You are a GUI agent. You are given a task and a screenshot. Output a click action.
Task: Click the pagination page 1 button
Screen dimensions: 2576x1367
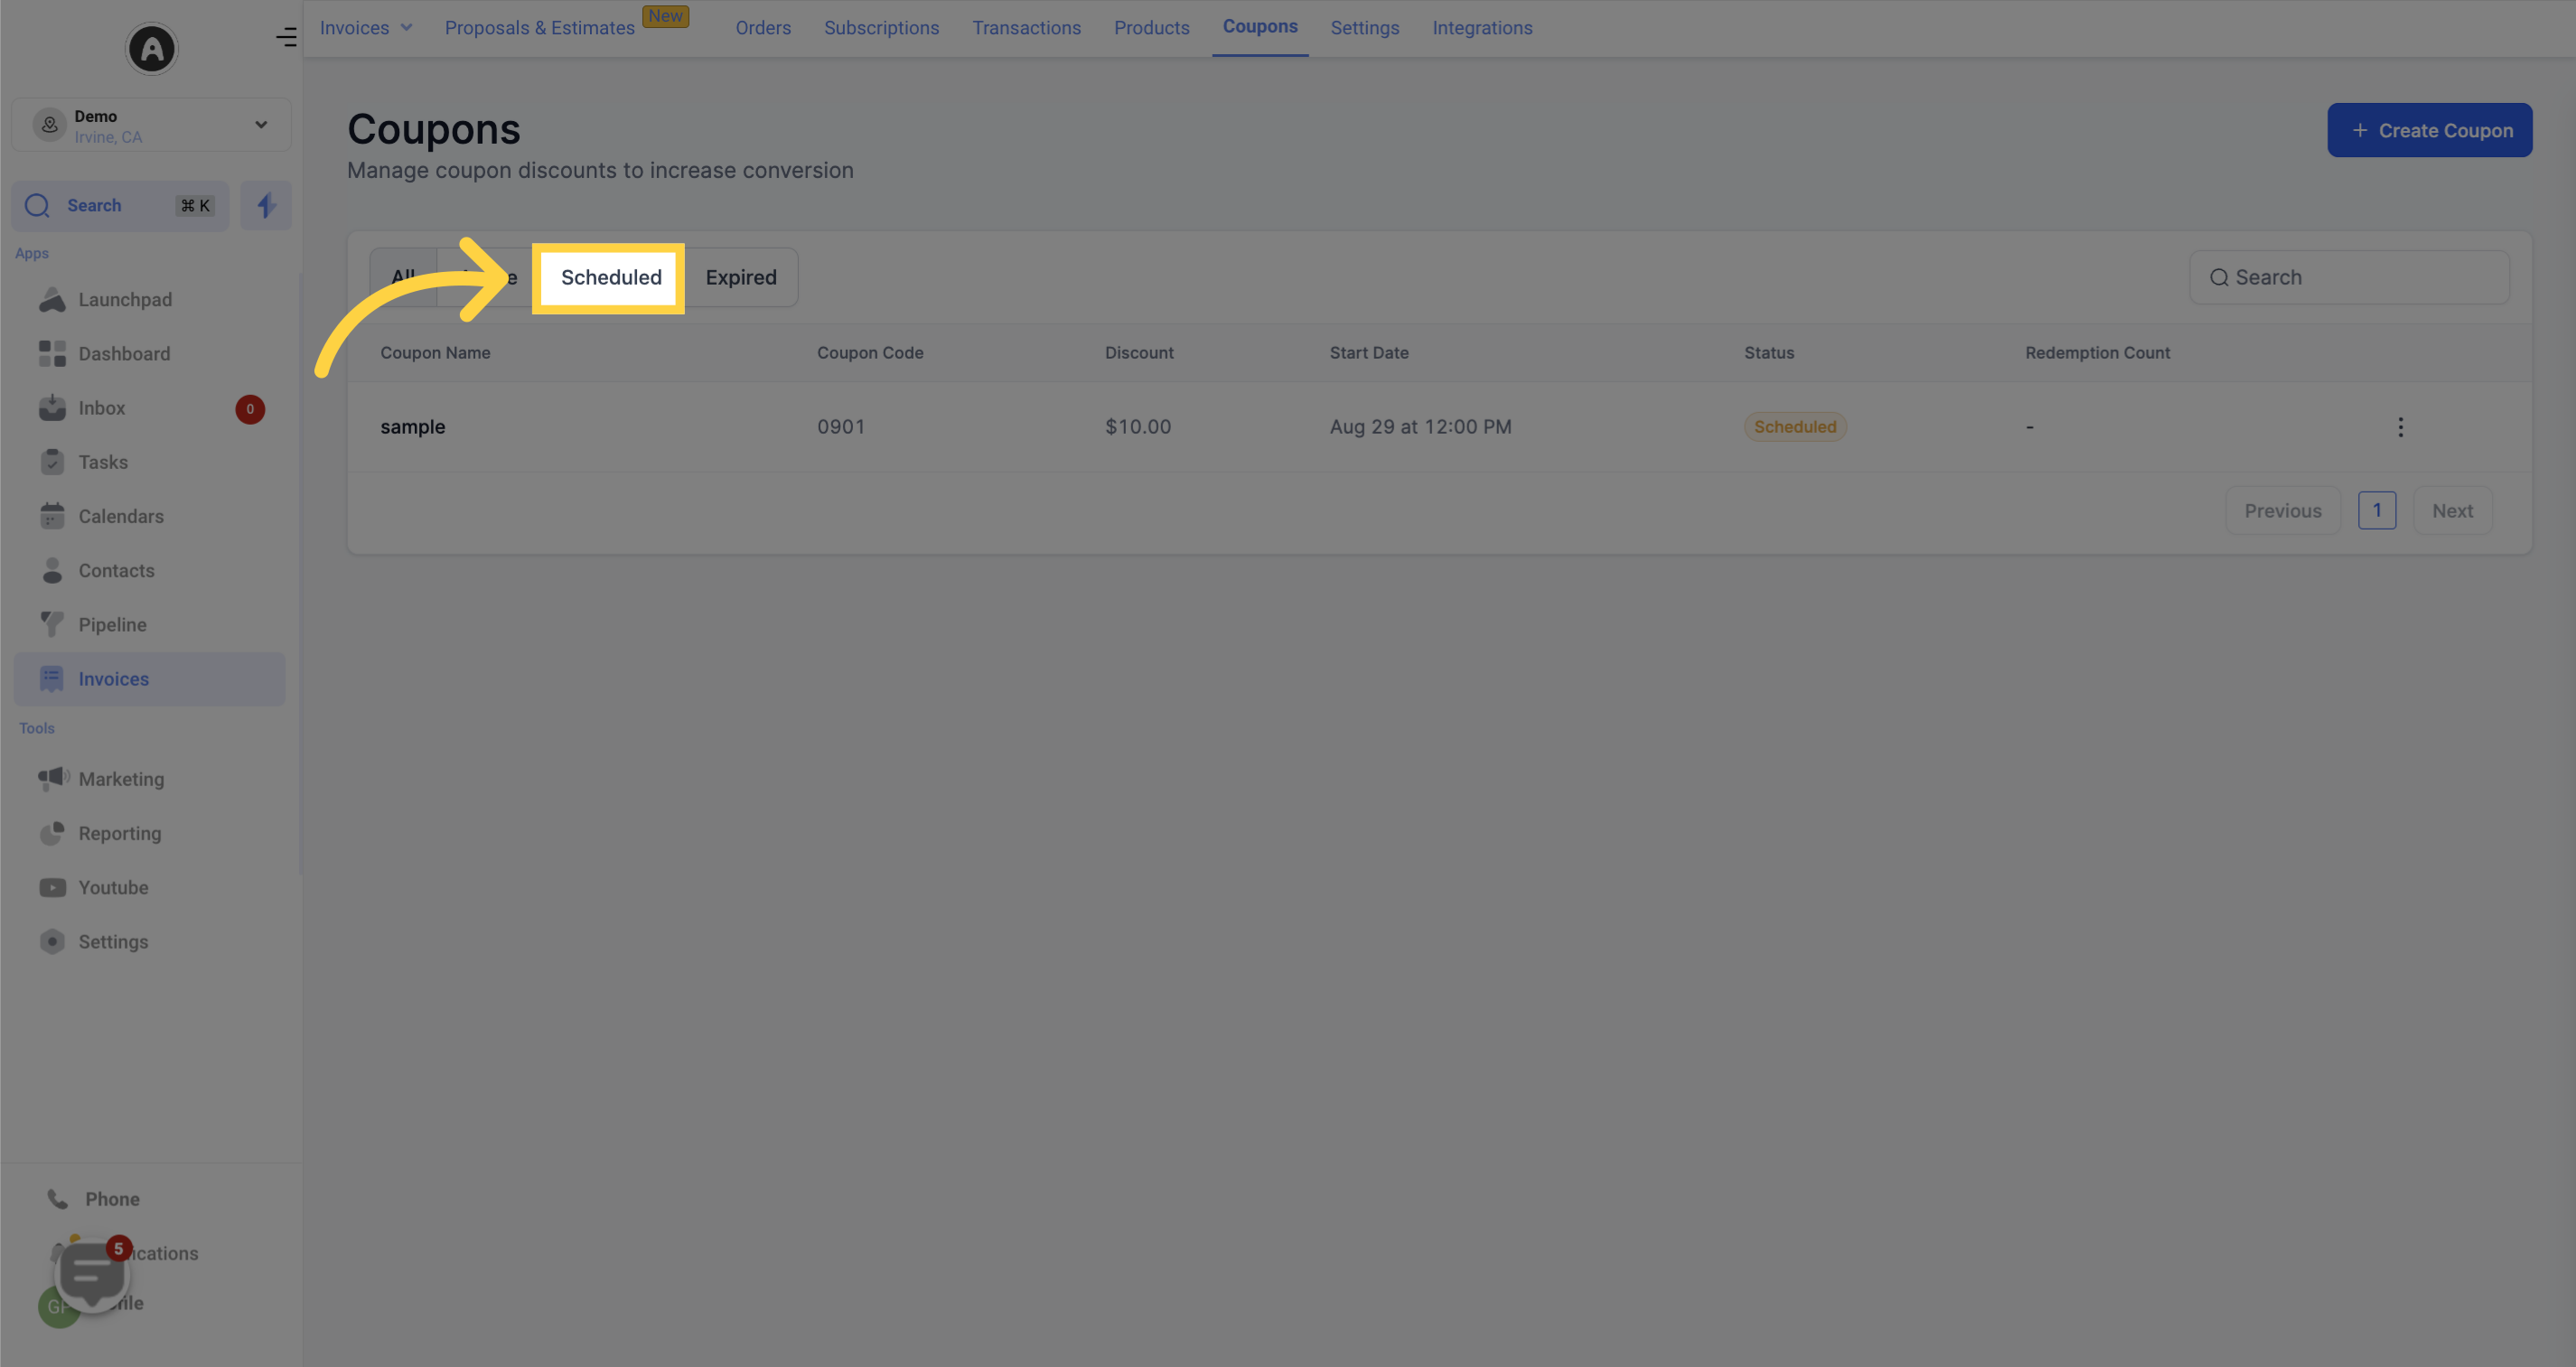2376,510
